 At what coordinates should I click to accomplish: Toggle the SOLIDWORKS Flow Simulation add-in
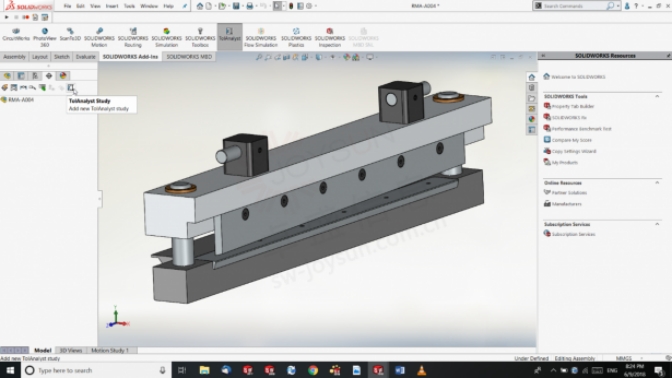point(261,37)
